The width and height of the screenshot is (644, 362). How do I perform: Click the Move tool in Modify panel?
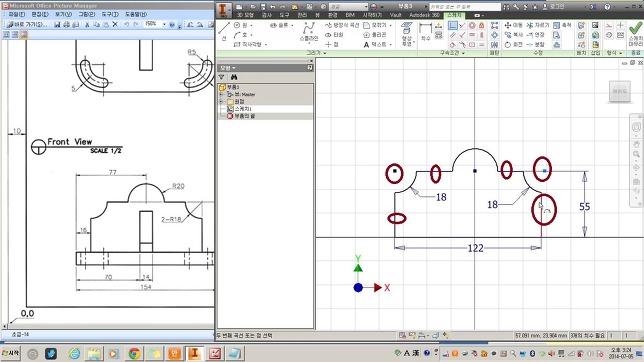[x=513, y=25]
